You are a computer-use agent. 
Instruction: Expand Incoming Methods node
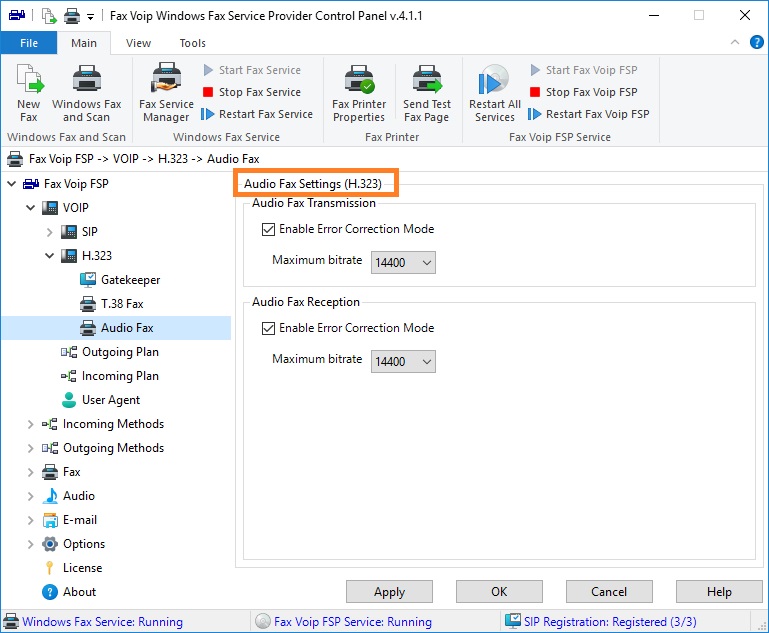click(30, 424)
